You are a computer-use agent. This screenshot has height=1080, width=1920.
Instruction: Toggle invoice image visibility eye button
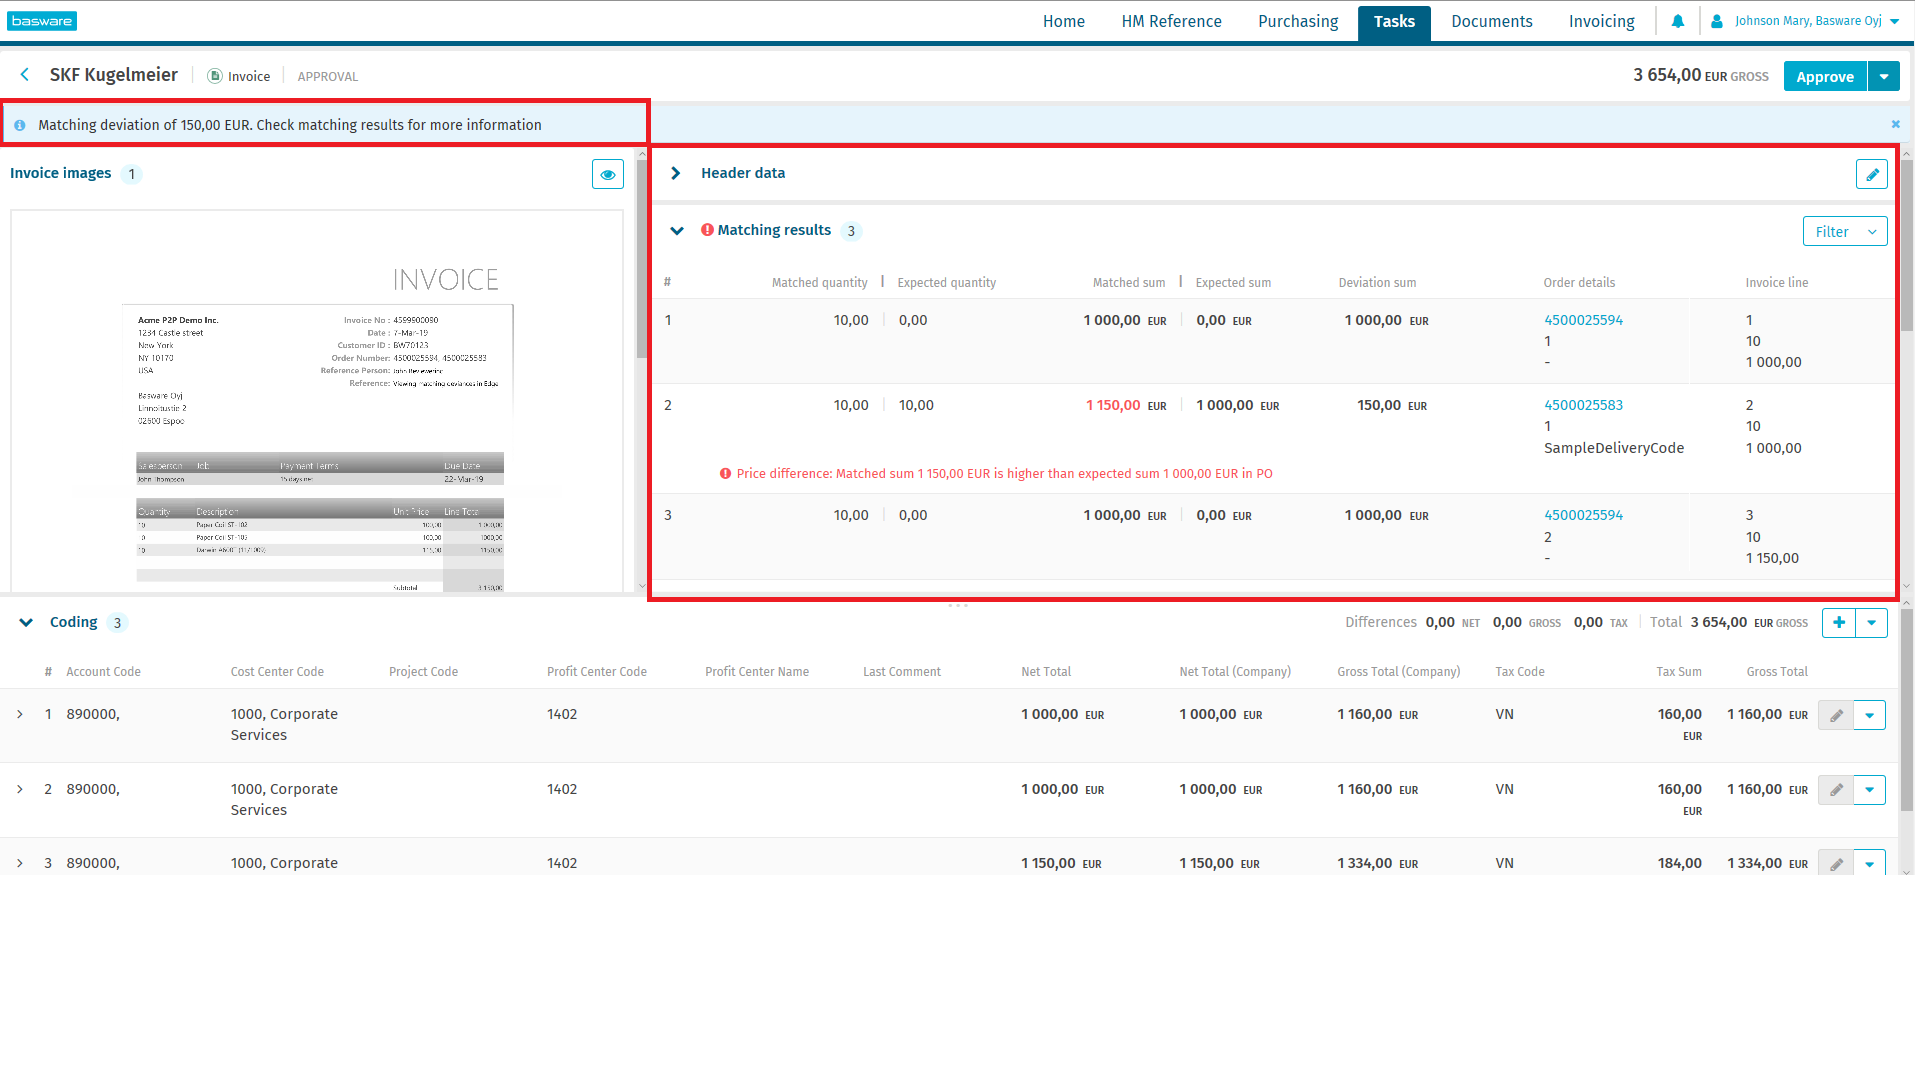tap(607, 174)
